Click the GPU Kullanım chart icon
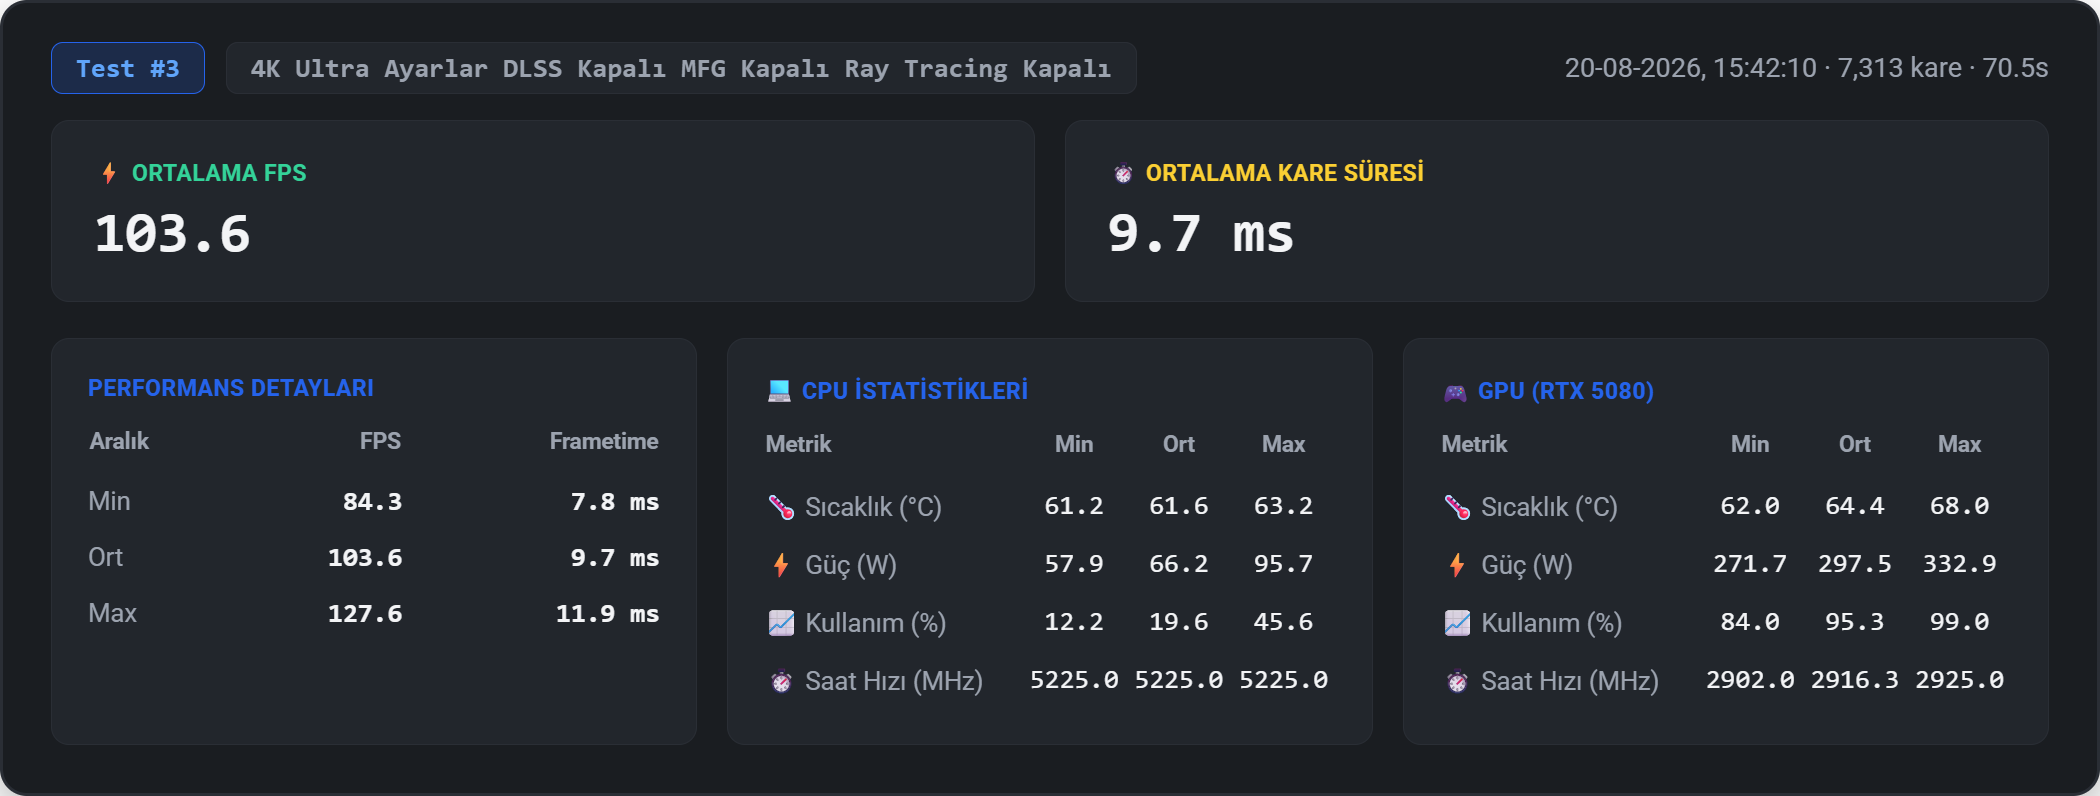The height and width of the screenshot is (796, 2100). click(x=1457, y=623)
